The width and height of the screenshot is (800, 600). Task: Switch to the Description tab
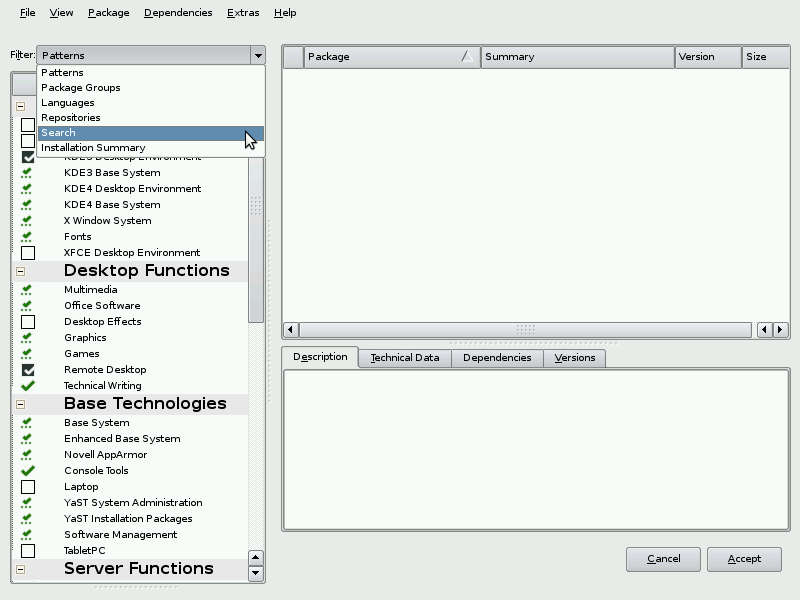(x=320, y=357)
